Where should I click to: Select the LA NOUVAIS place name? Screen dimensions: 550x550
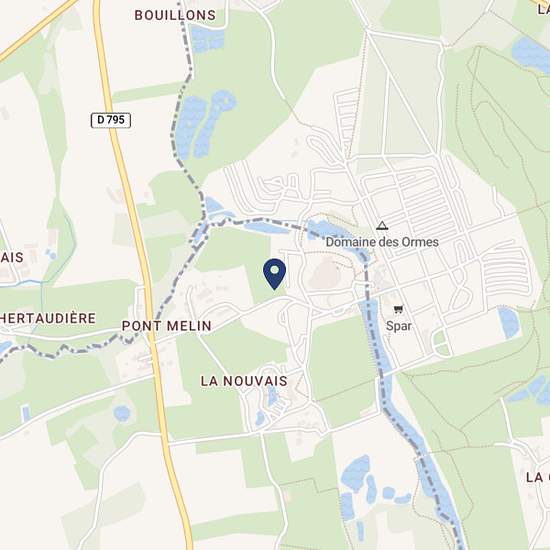click(x=244, y=381)
